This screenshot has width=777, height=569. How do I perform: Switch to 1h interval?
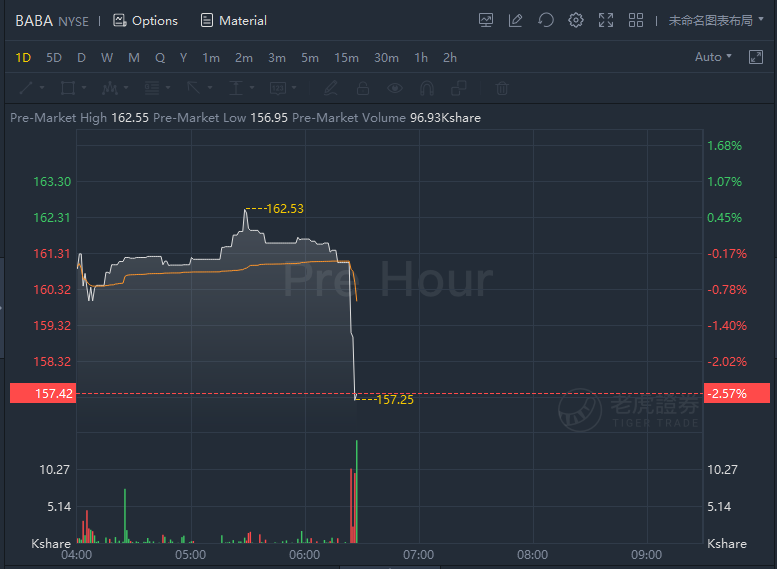[421, 57]
